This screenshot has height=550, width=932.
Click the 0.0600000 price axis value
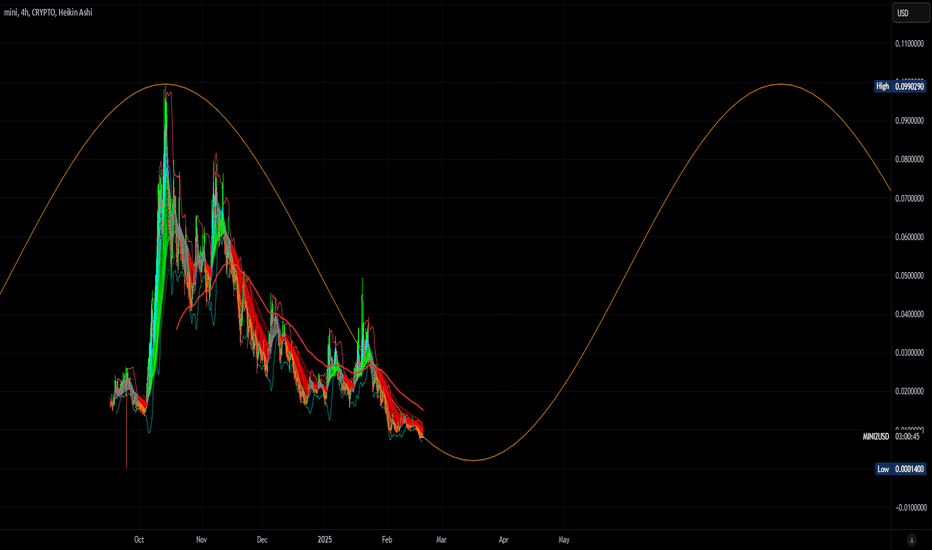pos(909,237)
